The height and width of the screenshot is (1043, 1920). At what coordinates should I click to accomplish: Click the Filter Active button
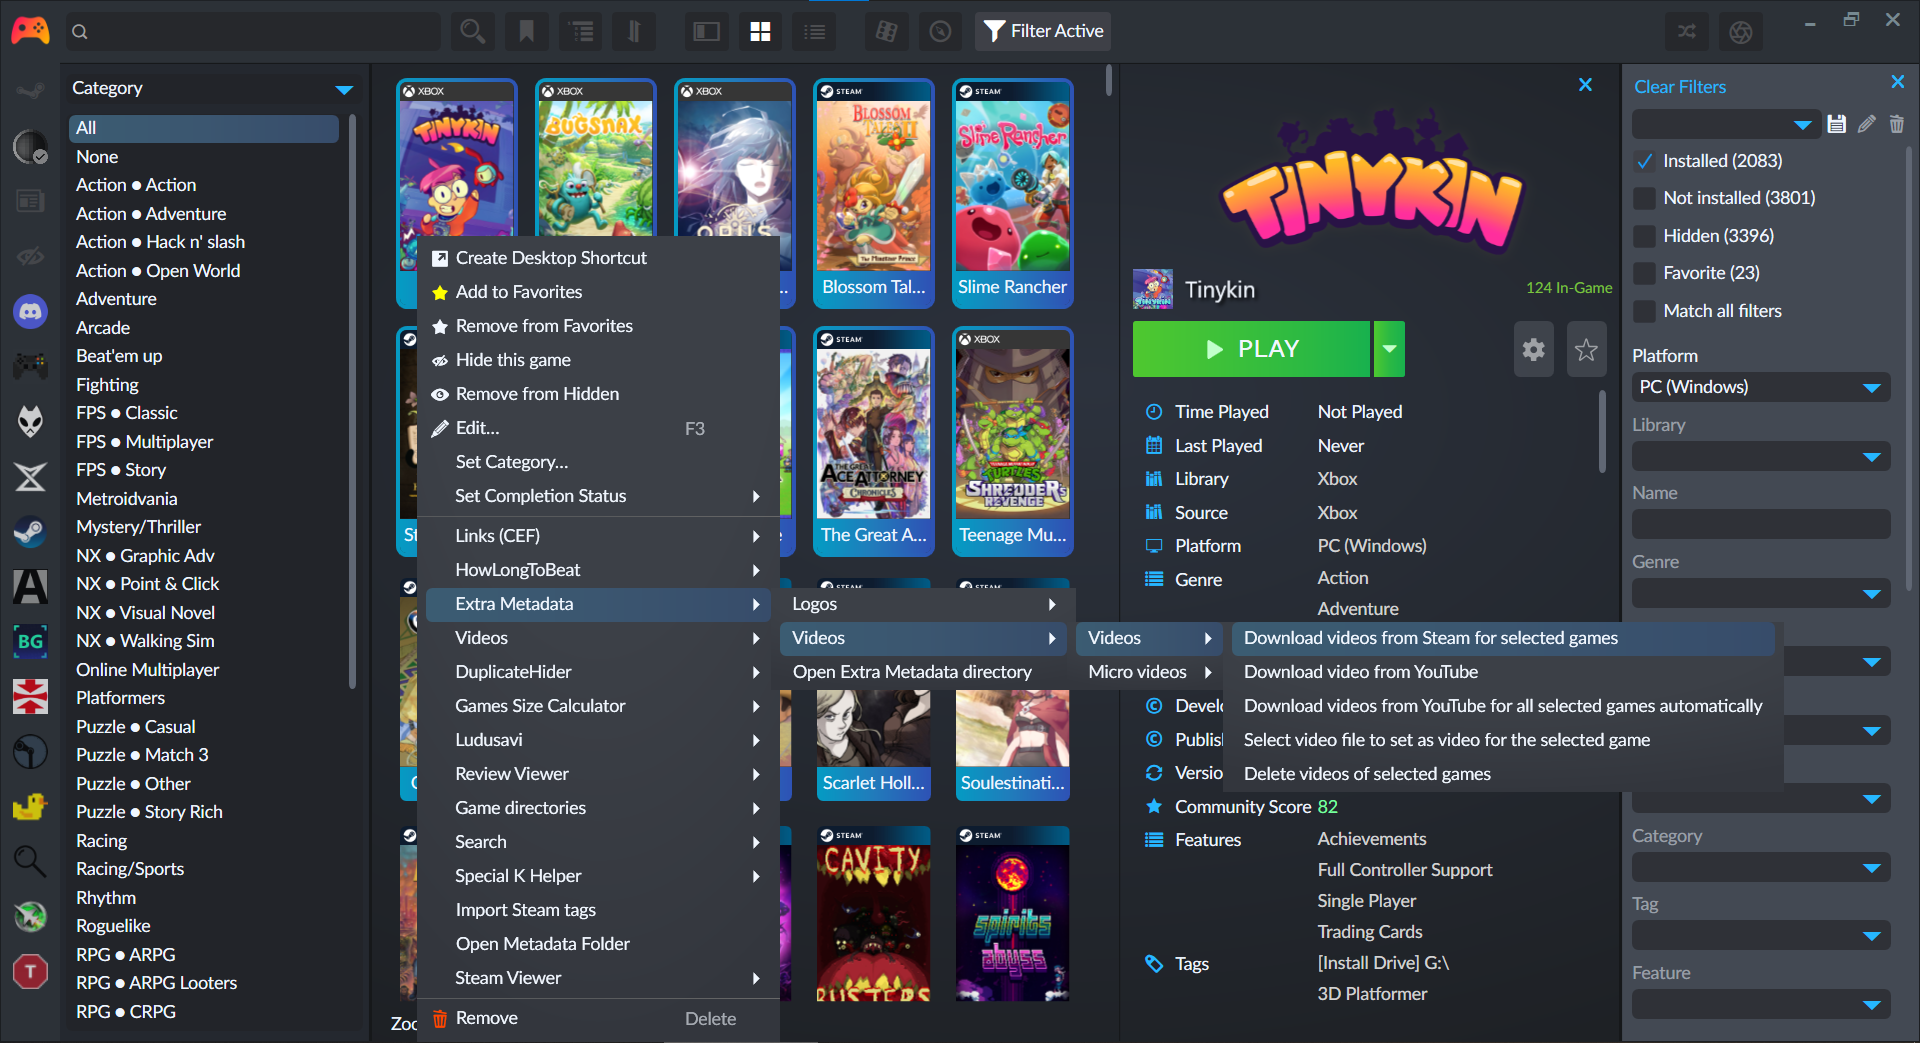[x=1043, y=32]
